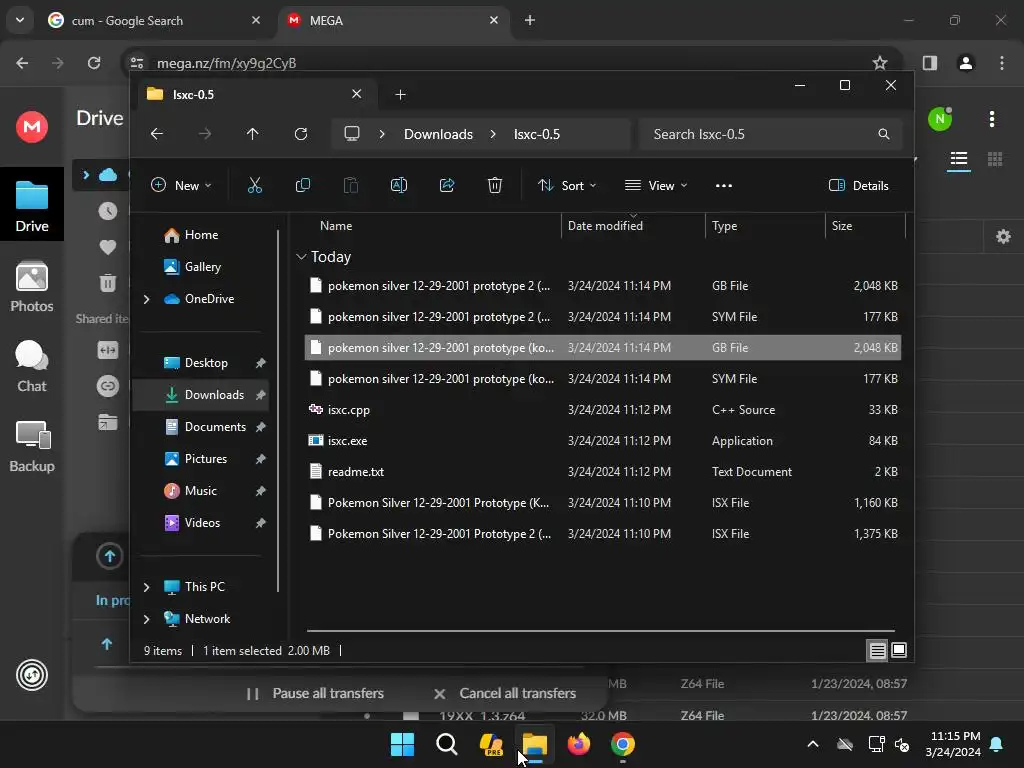Click the Paste icon in Explorer toolbar
This screenshot has width=1024, height=768.
click(351, 185)
